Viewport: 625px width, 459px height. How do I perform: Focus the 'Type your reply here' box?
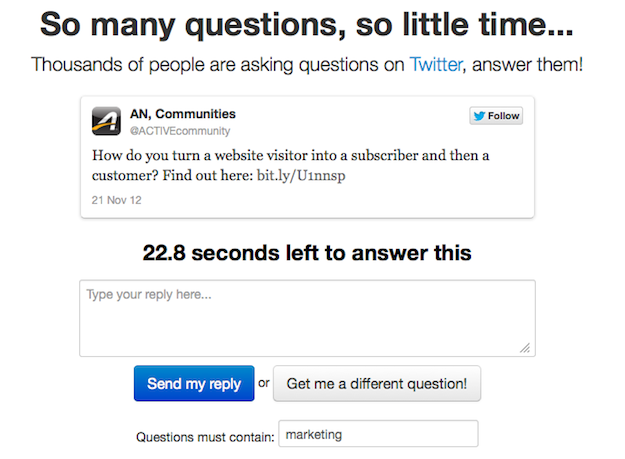tap(307, 318)
